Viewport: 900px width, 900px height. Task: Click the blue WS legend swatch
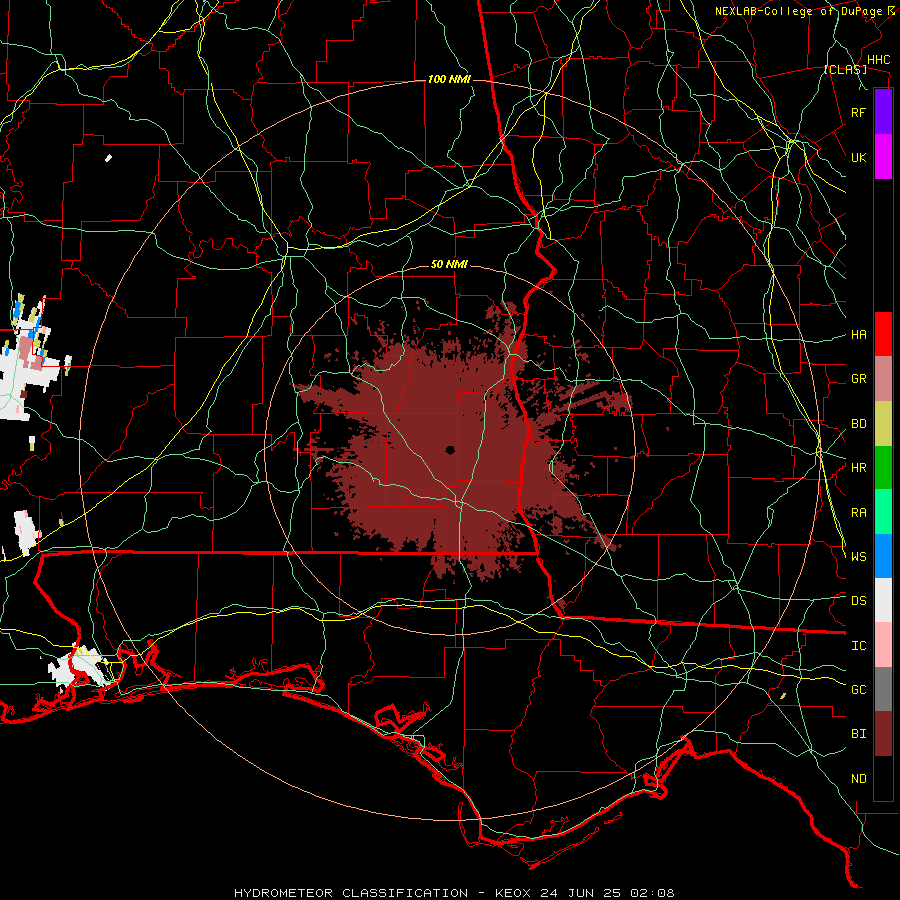click(883, 556)
